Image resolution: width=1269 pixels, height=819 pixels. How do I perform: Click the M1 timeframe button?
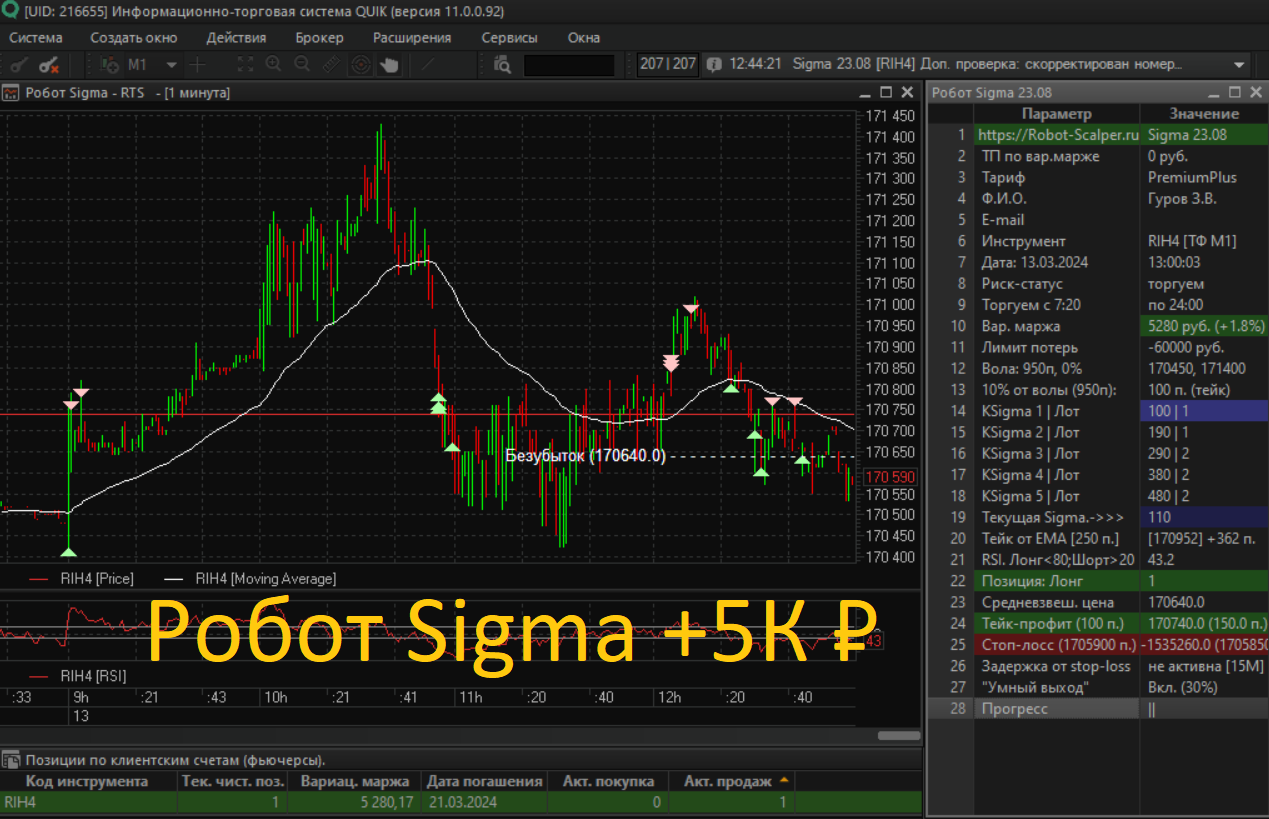pos(138,65)
